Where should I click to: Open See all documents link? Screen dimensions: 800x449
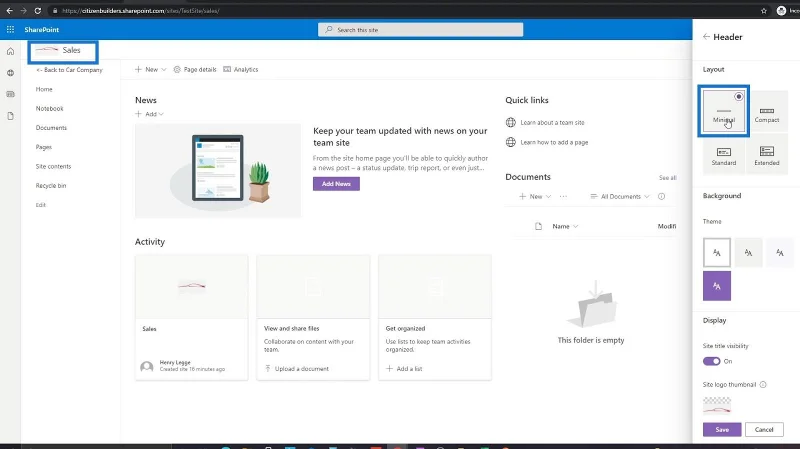coord(667,178)
